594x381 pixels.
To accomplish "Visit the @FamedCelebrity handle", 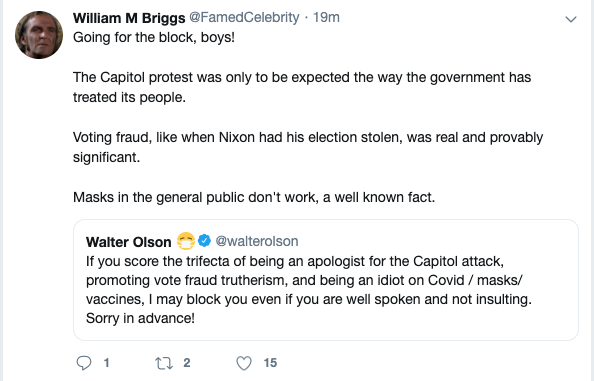I will point(244,17).
